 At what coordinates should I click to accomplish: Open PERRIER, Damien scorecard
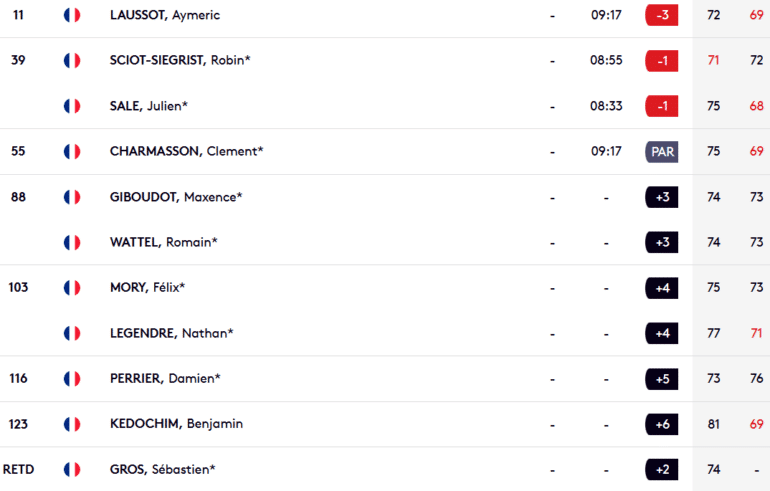165,379
